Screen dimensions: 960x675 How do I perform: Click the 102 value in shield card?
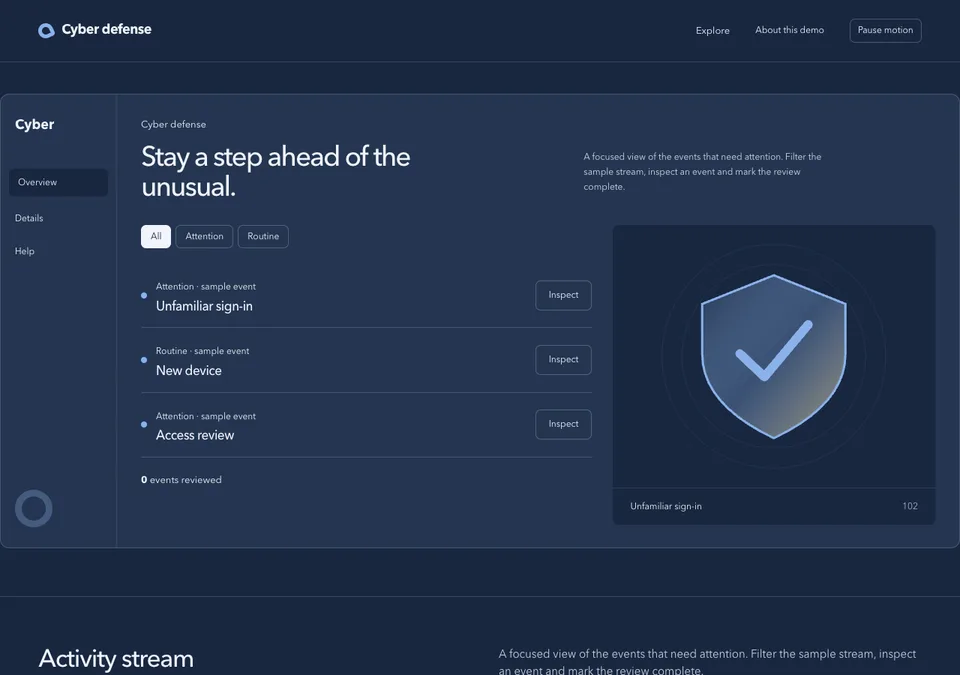[x=910, y=506]
